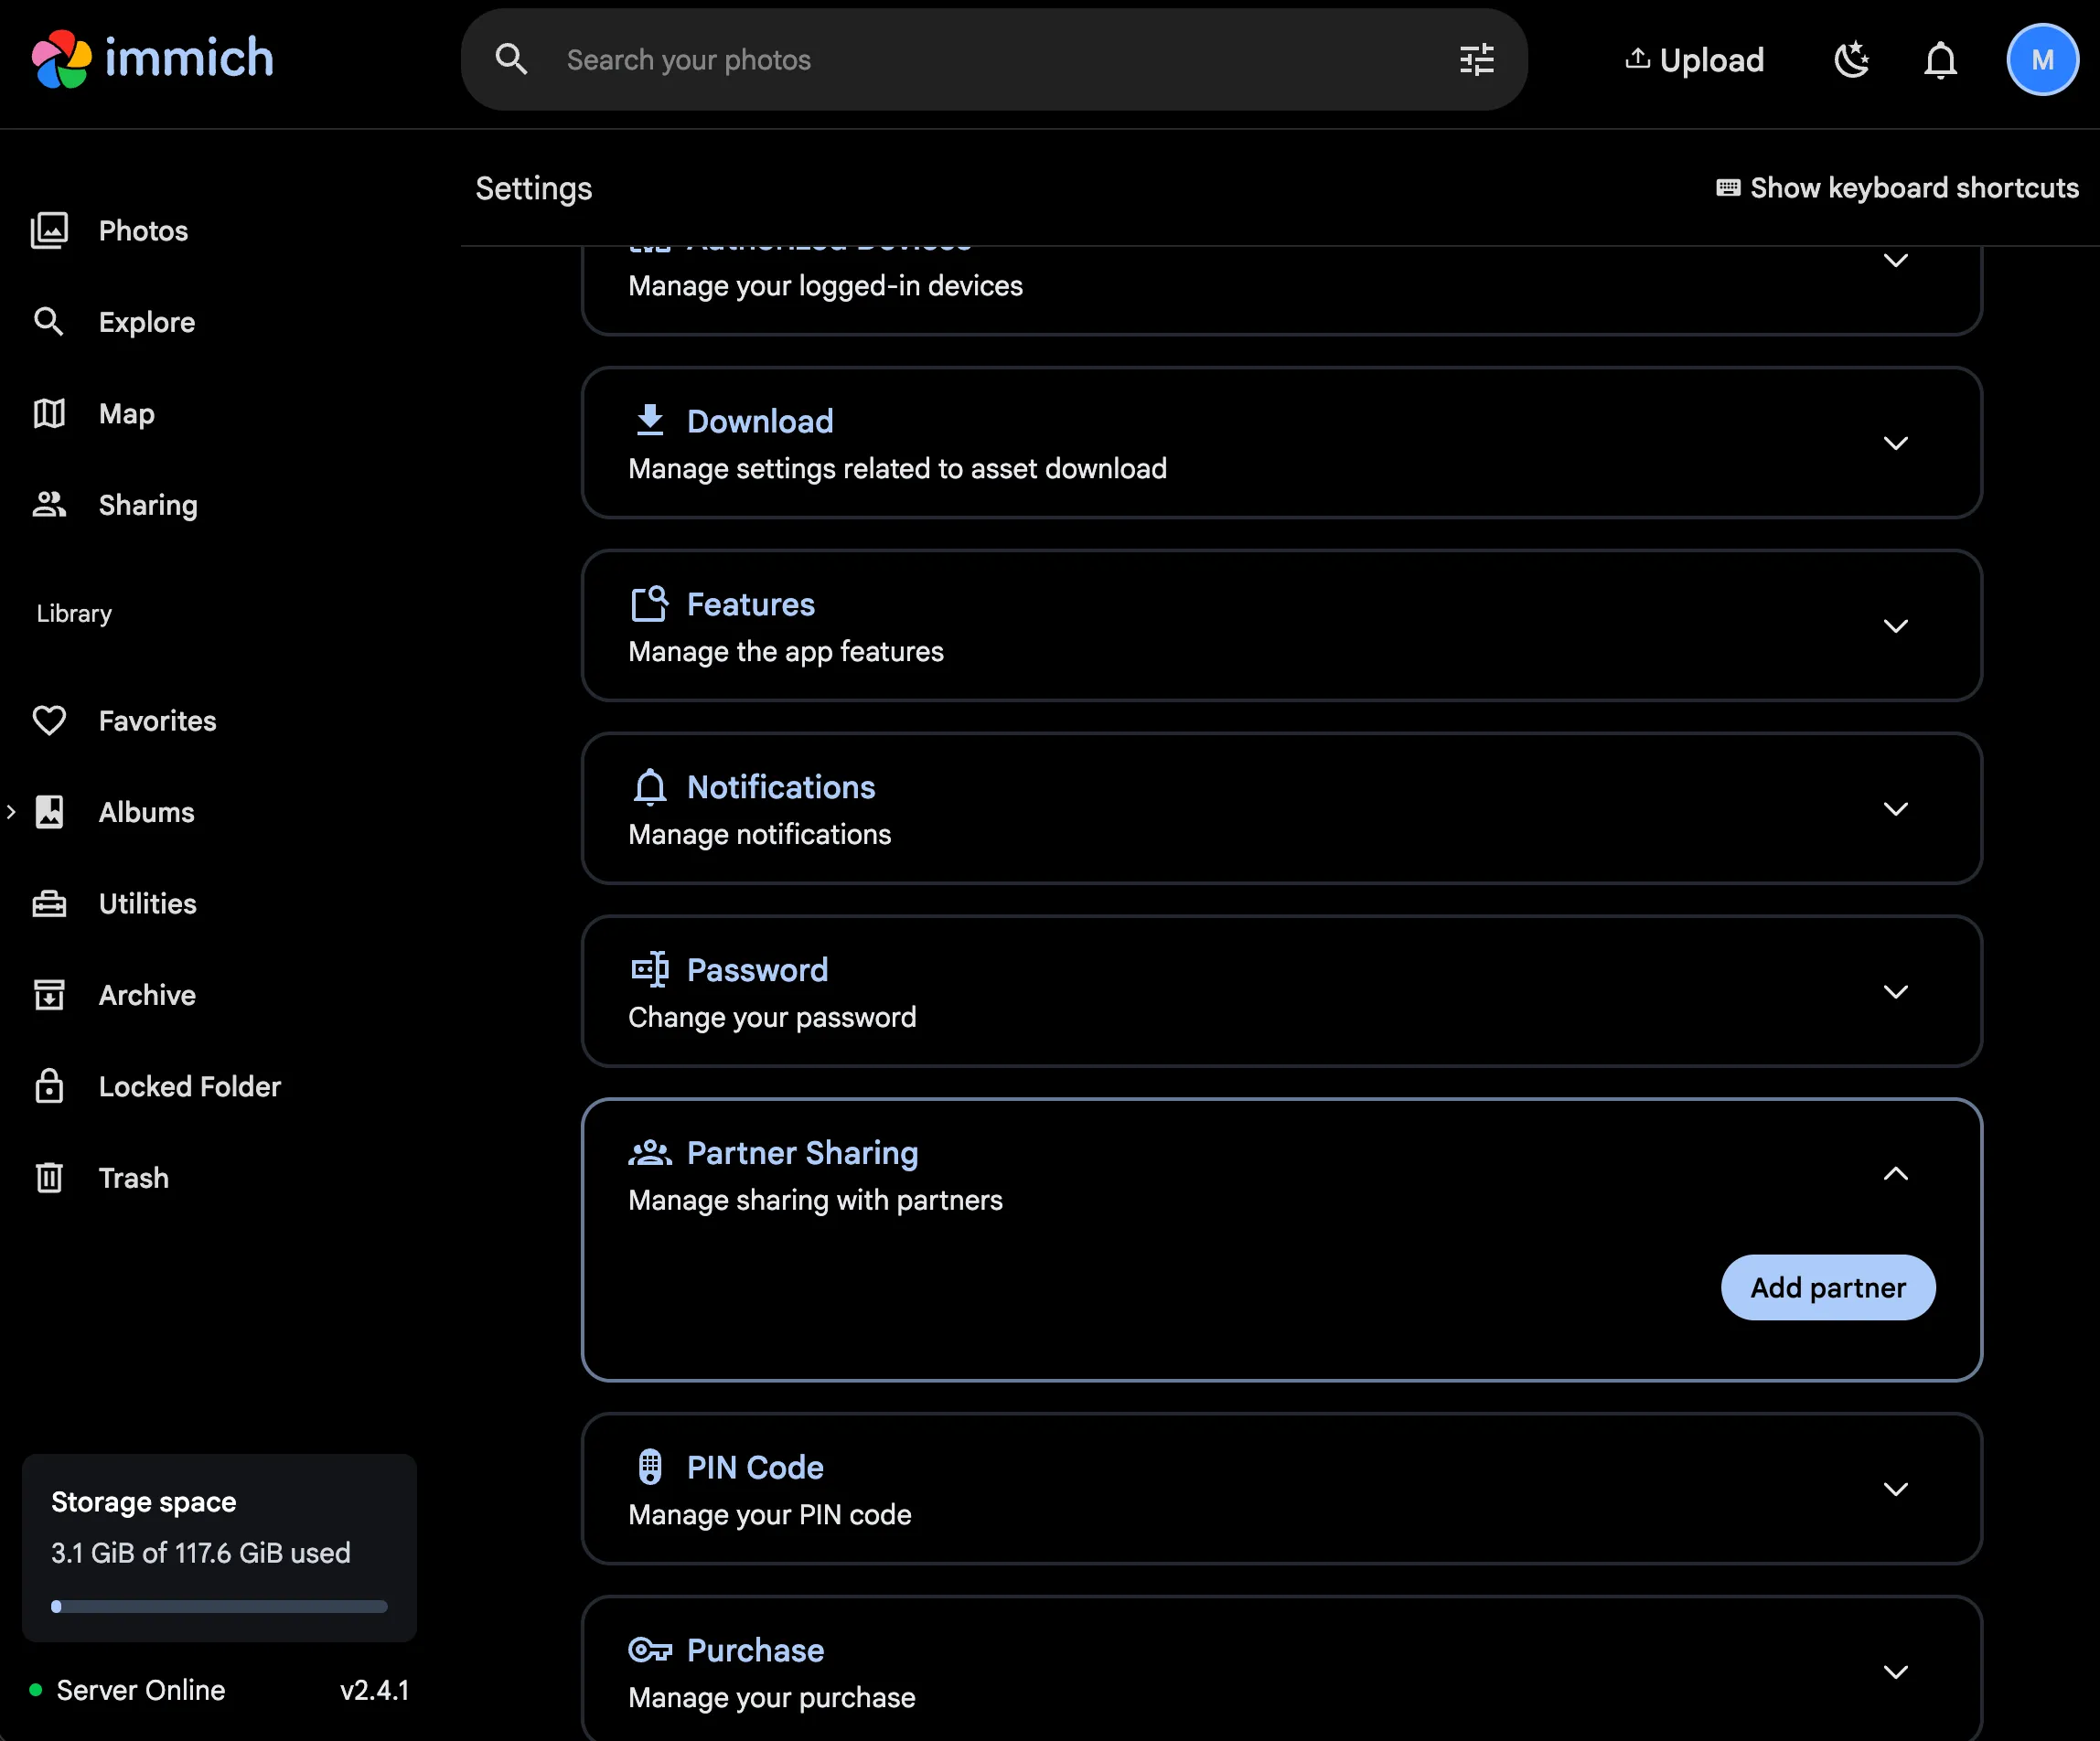
Task: Click the storage space usage bar
Action: click(219, 1606)
